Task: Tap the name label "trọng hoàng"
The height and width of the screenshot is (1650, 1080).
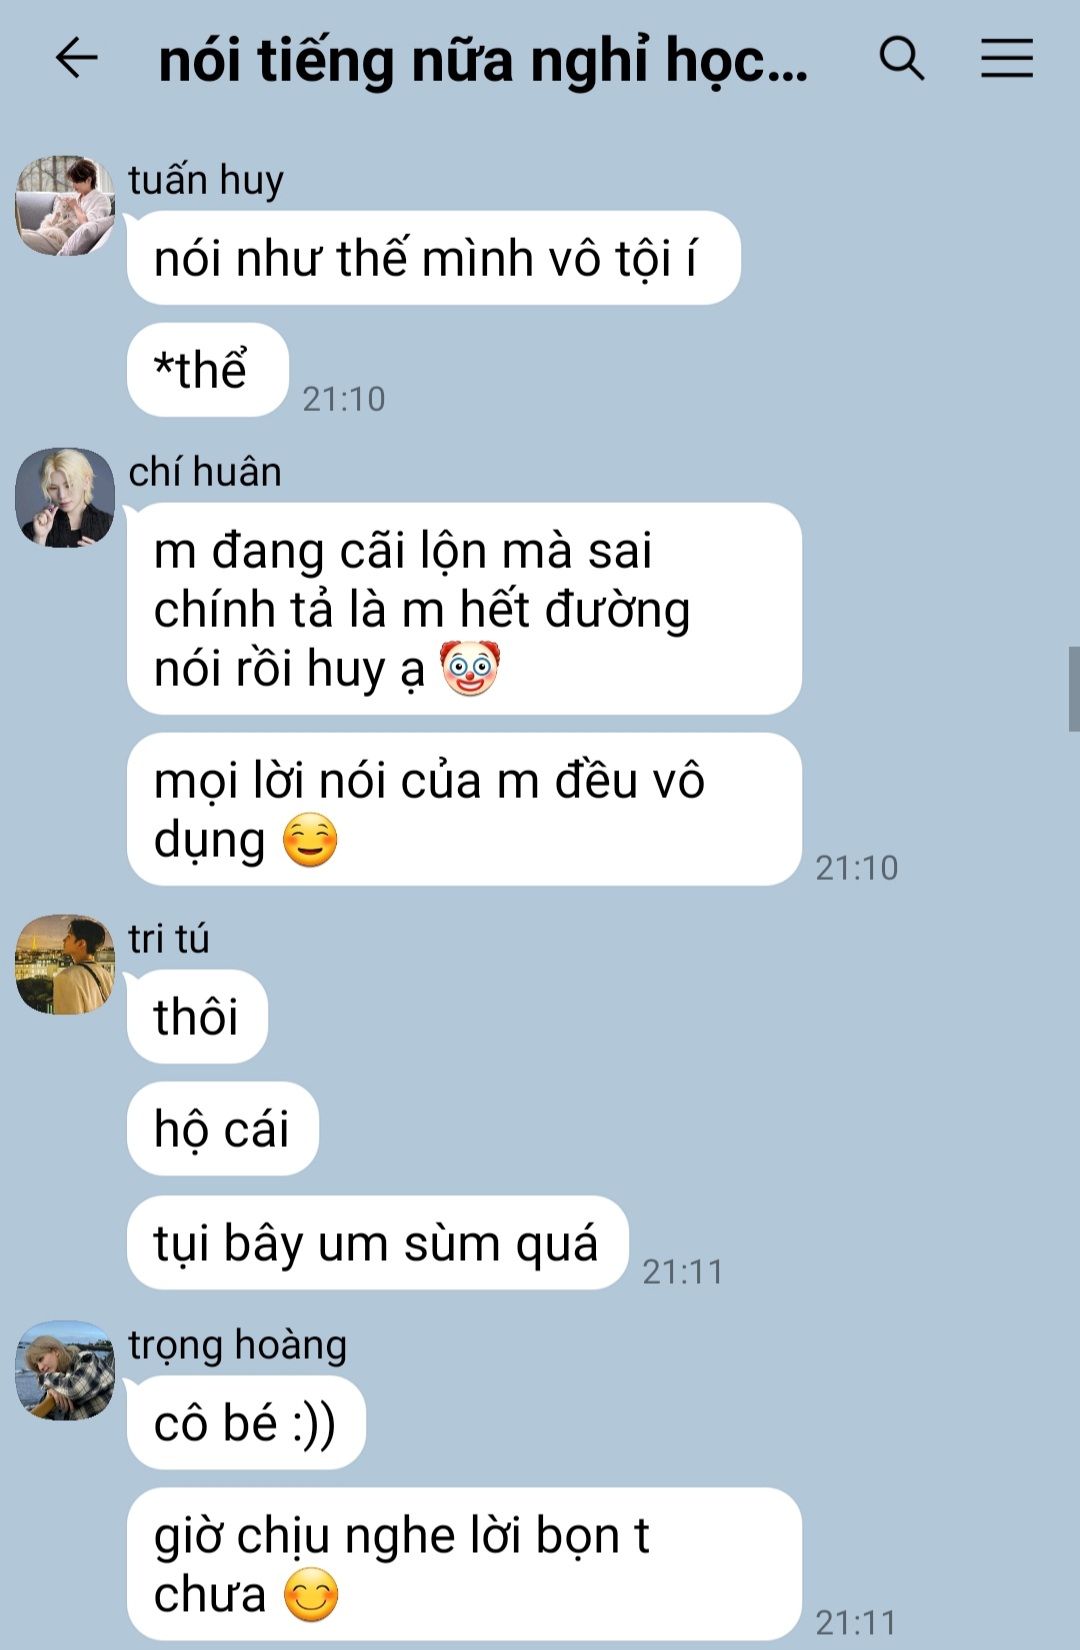Action: coord(237,1346)
